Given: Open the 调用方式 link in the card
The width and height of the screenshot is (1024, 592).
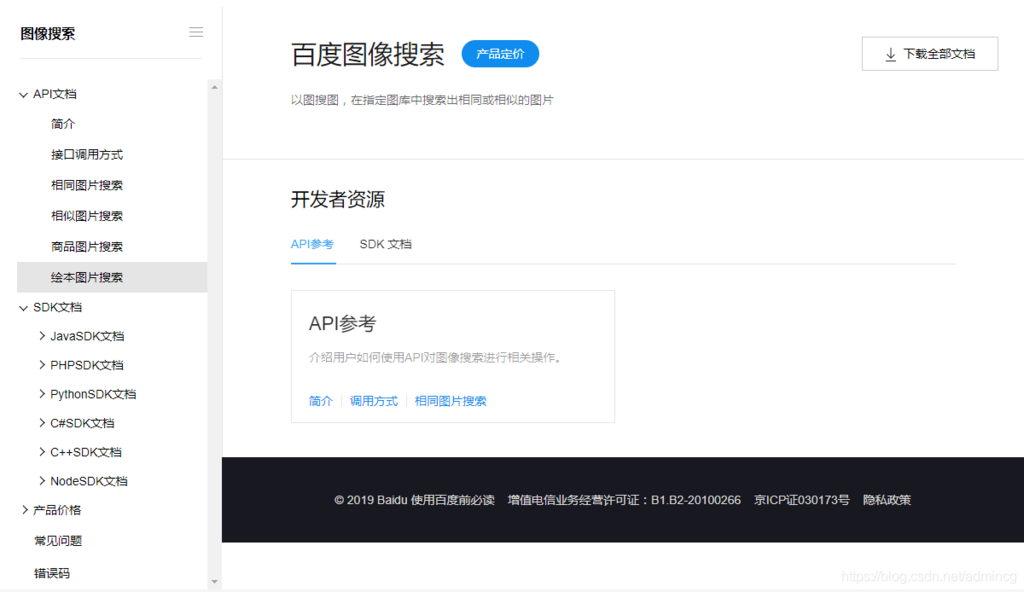Looking at the screenshot, I should click(x=374, y=401).
